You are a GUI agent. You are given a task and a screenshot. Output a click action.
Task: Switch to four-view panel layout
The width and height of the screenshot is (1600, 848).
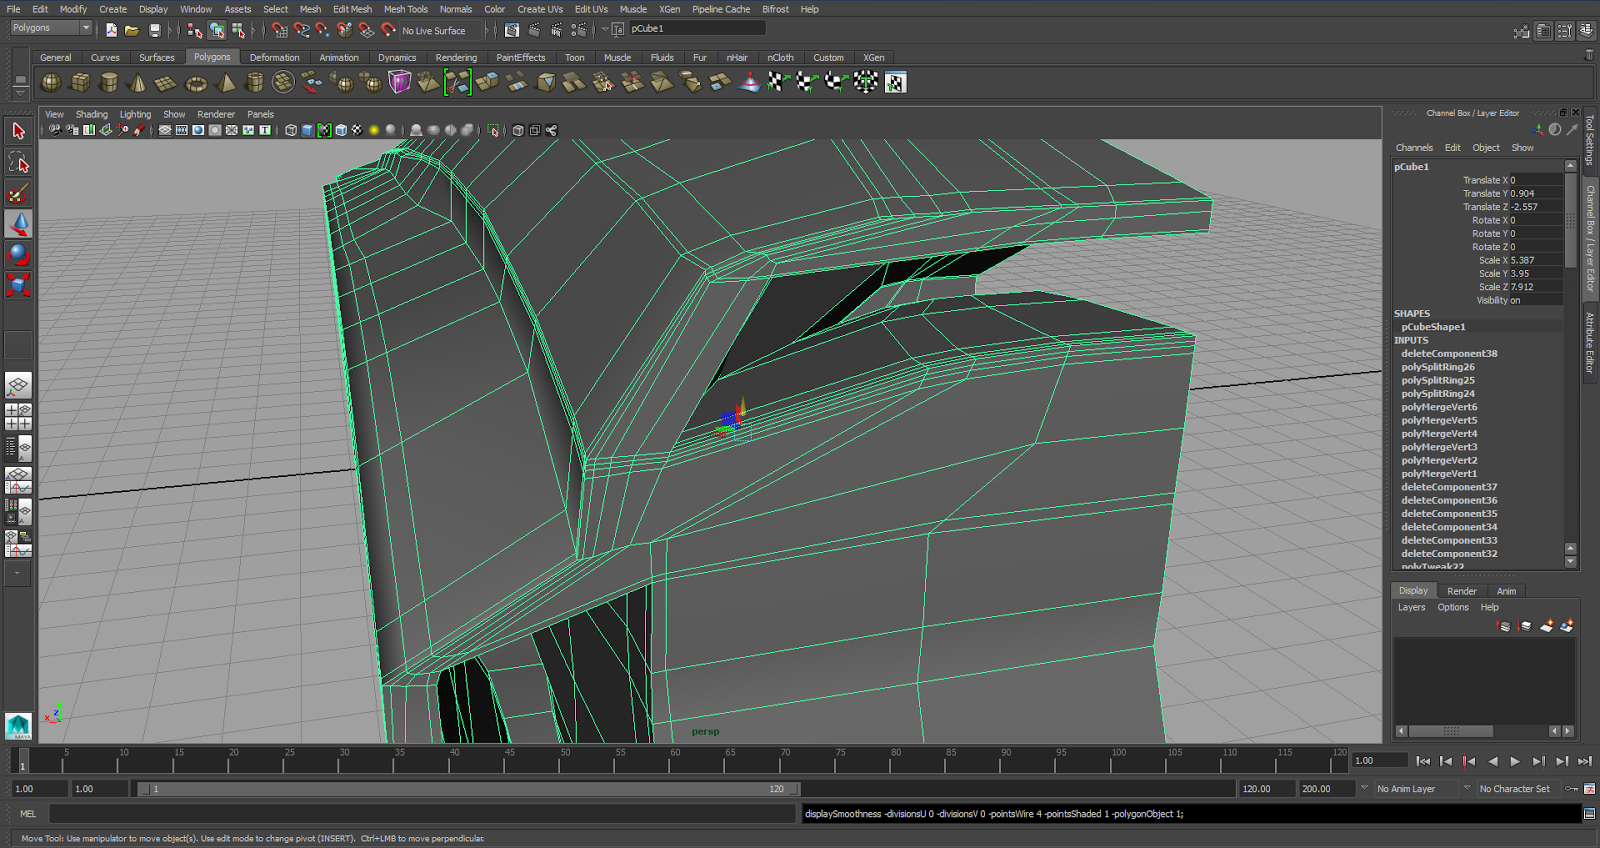[18, 417]
